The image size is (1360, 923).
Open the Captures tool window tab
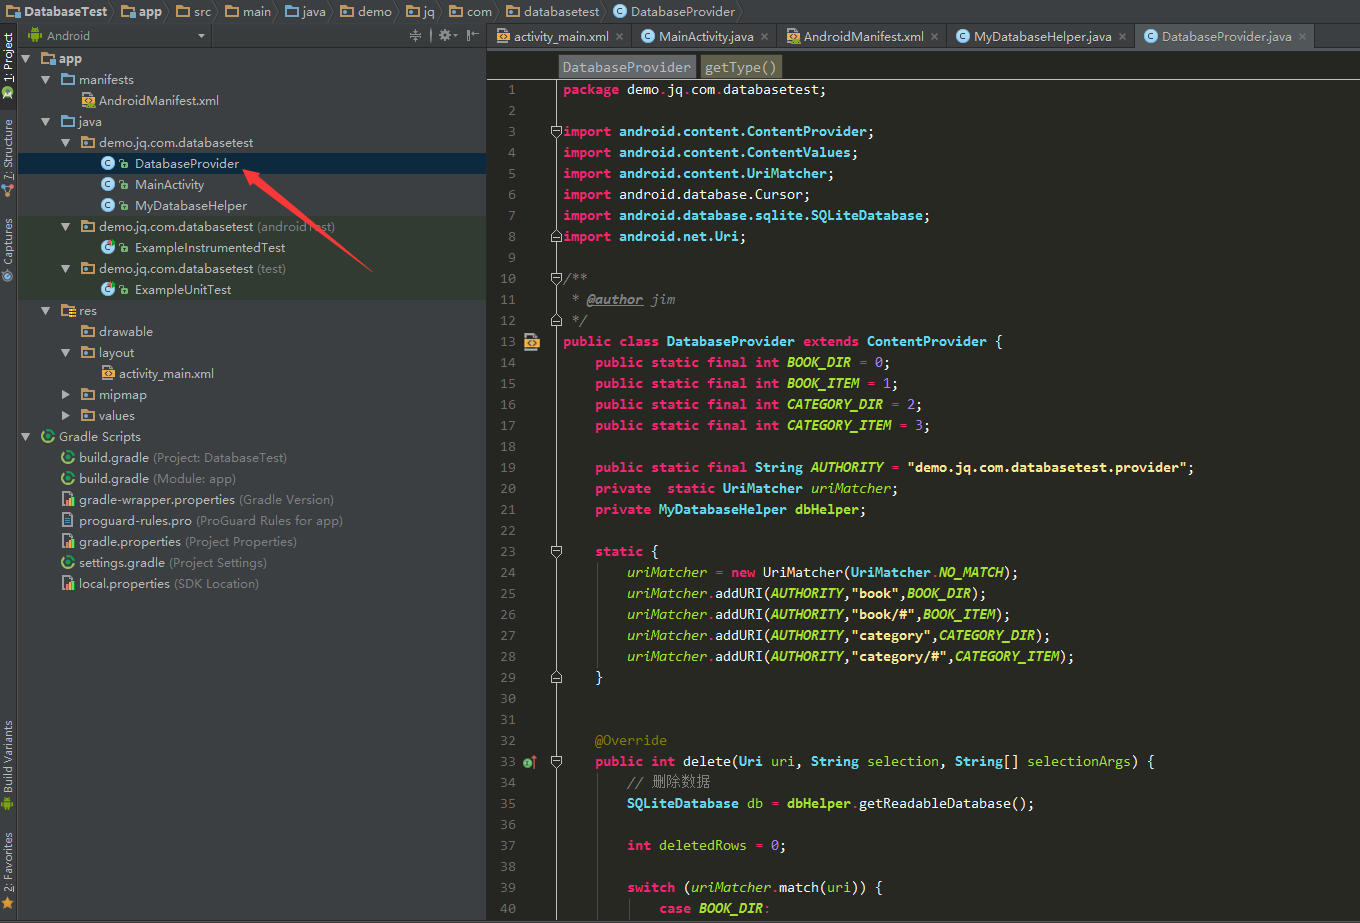pos(8,249)
